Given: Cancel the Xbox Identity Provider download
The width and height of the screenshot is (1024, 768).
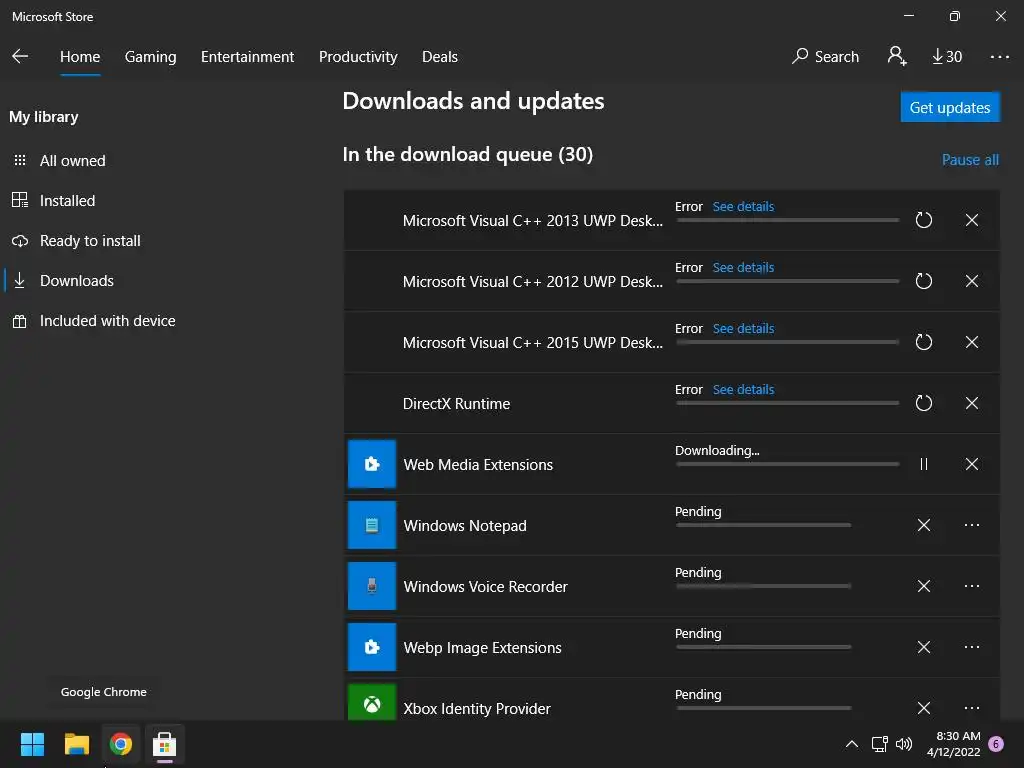Looking at the screenshot, I should [923, 708].
